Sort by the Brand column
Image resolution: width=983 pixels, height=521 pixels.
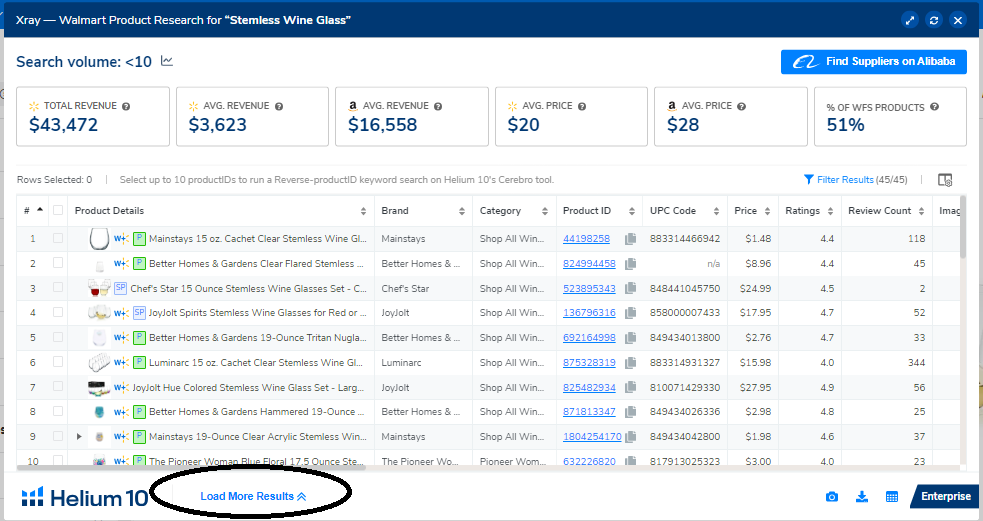coord(462,211)
